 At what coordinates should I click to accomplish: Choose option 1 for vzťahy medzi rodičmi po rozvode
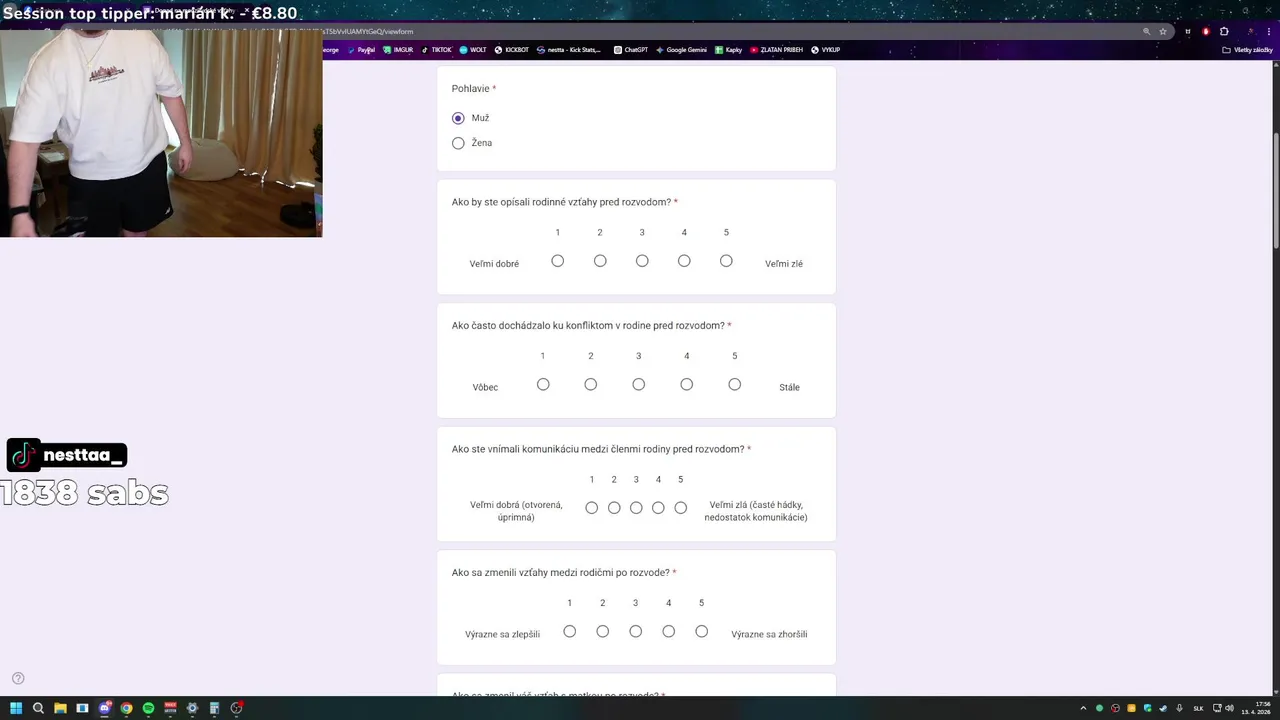(570, 631)
